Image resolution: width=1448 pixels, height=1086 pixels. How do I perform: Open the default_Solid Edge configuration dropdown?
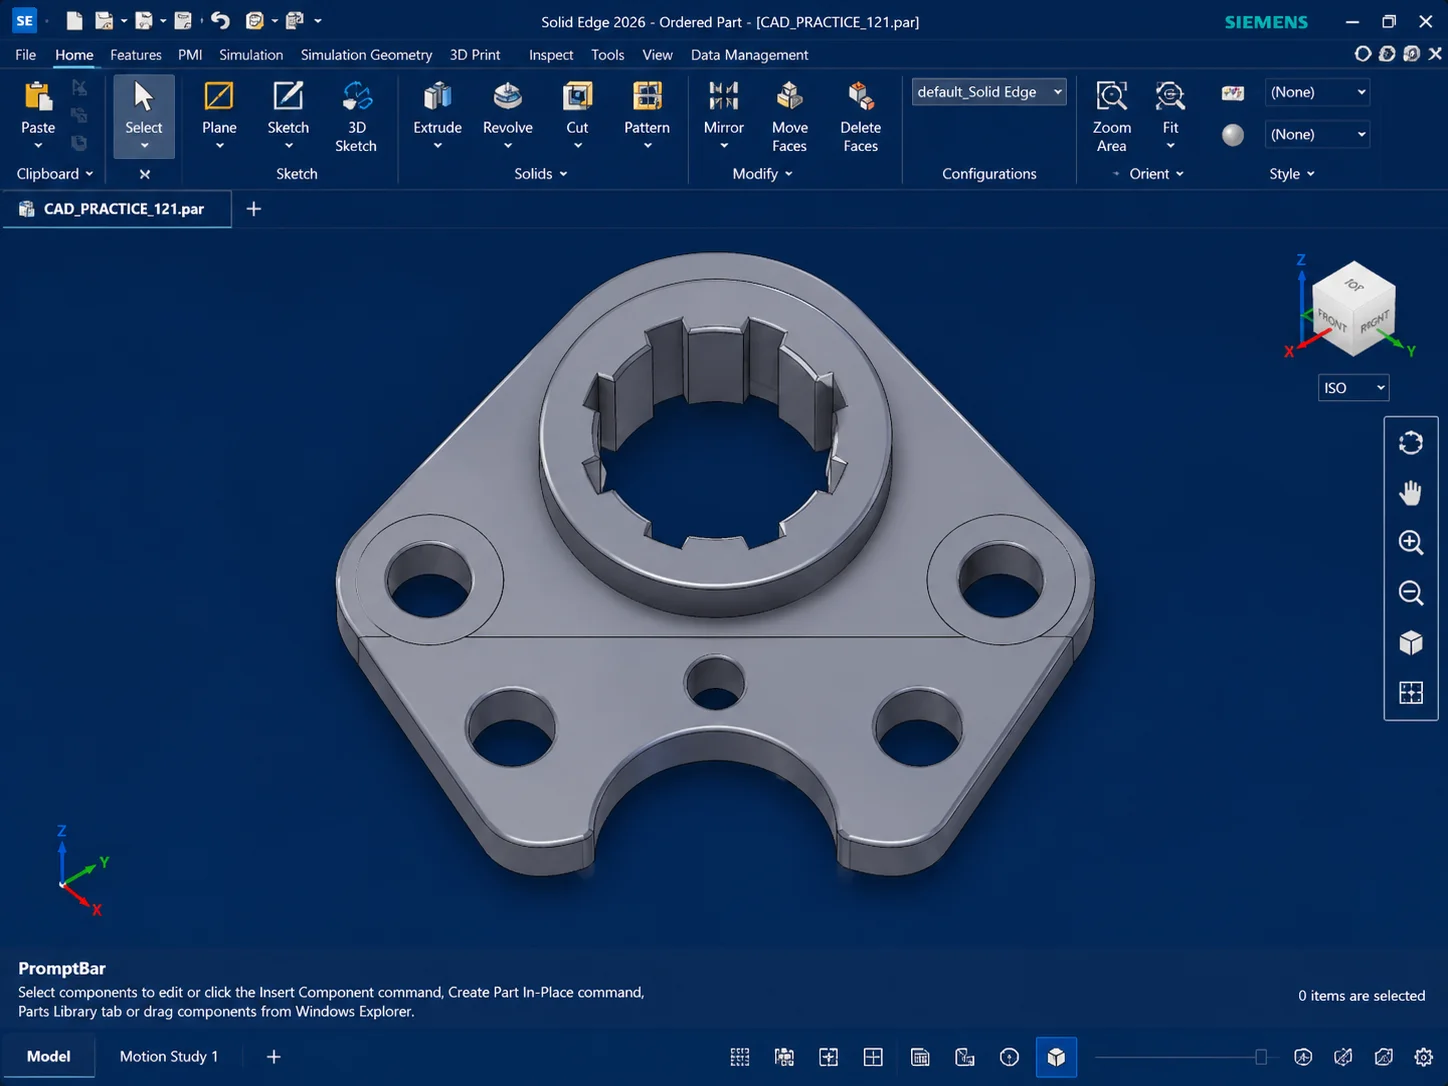988,92
